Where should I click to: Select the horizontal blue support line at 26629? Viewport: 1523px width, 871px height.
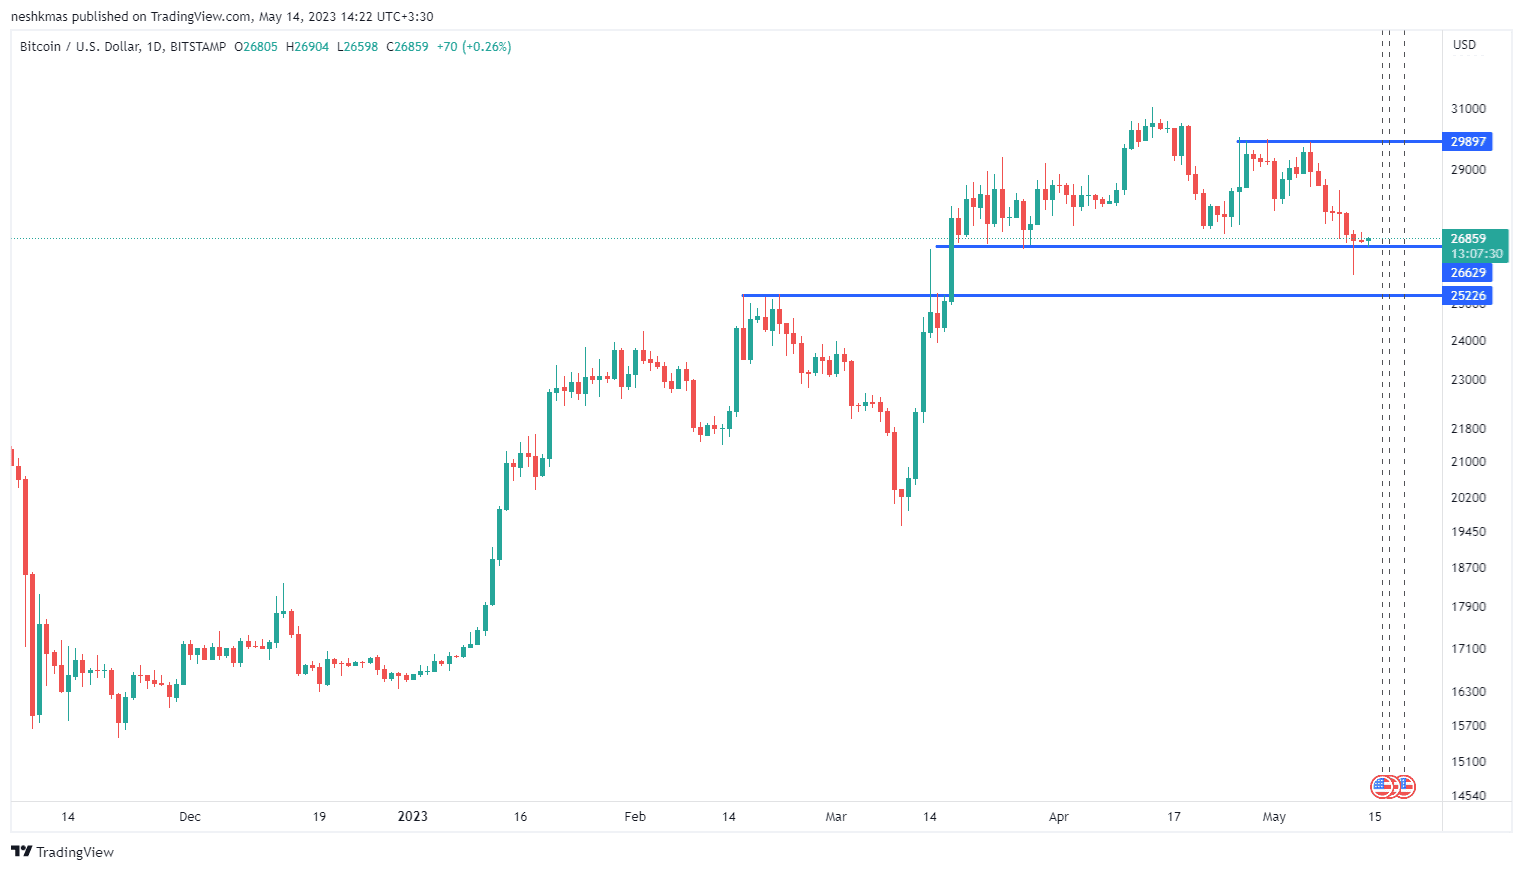pos(1188,246)
